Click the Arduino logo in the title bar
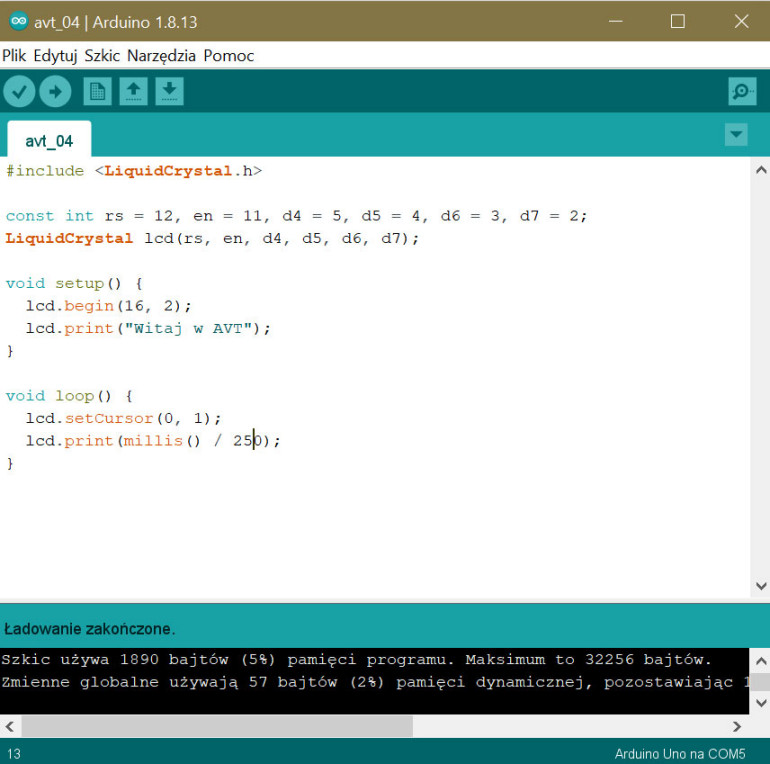Screen dimensions: 770x764 point(19,21)
